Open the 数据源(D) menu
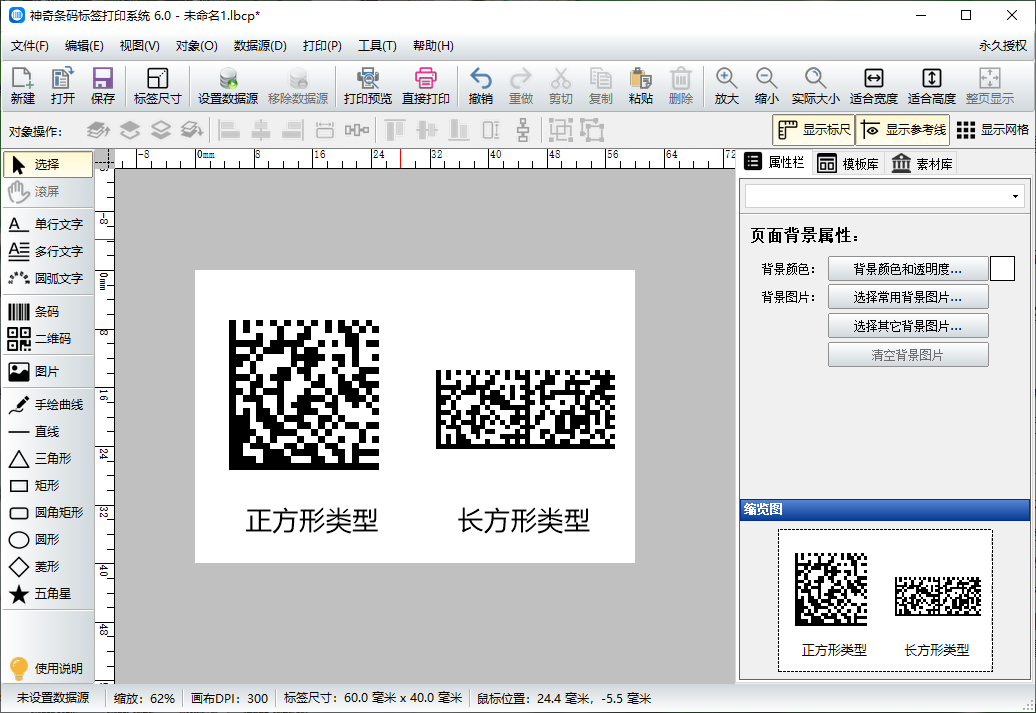Image resolution: width=1036 pixels, height=713 pixels. [x=260, y=46]
